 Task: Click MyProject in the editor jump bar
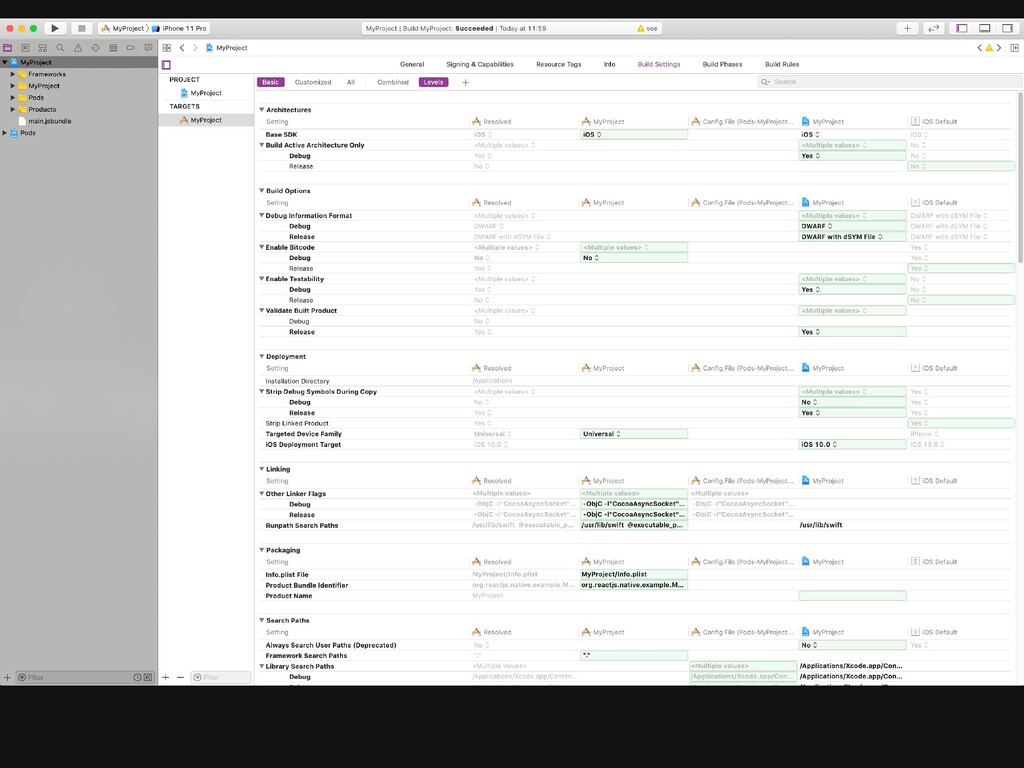[x=227, y=48]
